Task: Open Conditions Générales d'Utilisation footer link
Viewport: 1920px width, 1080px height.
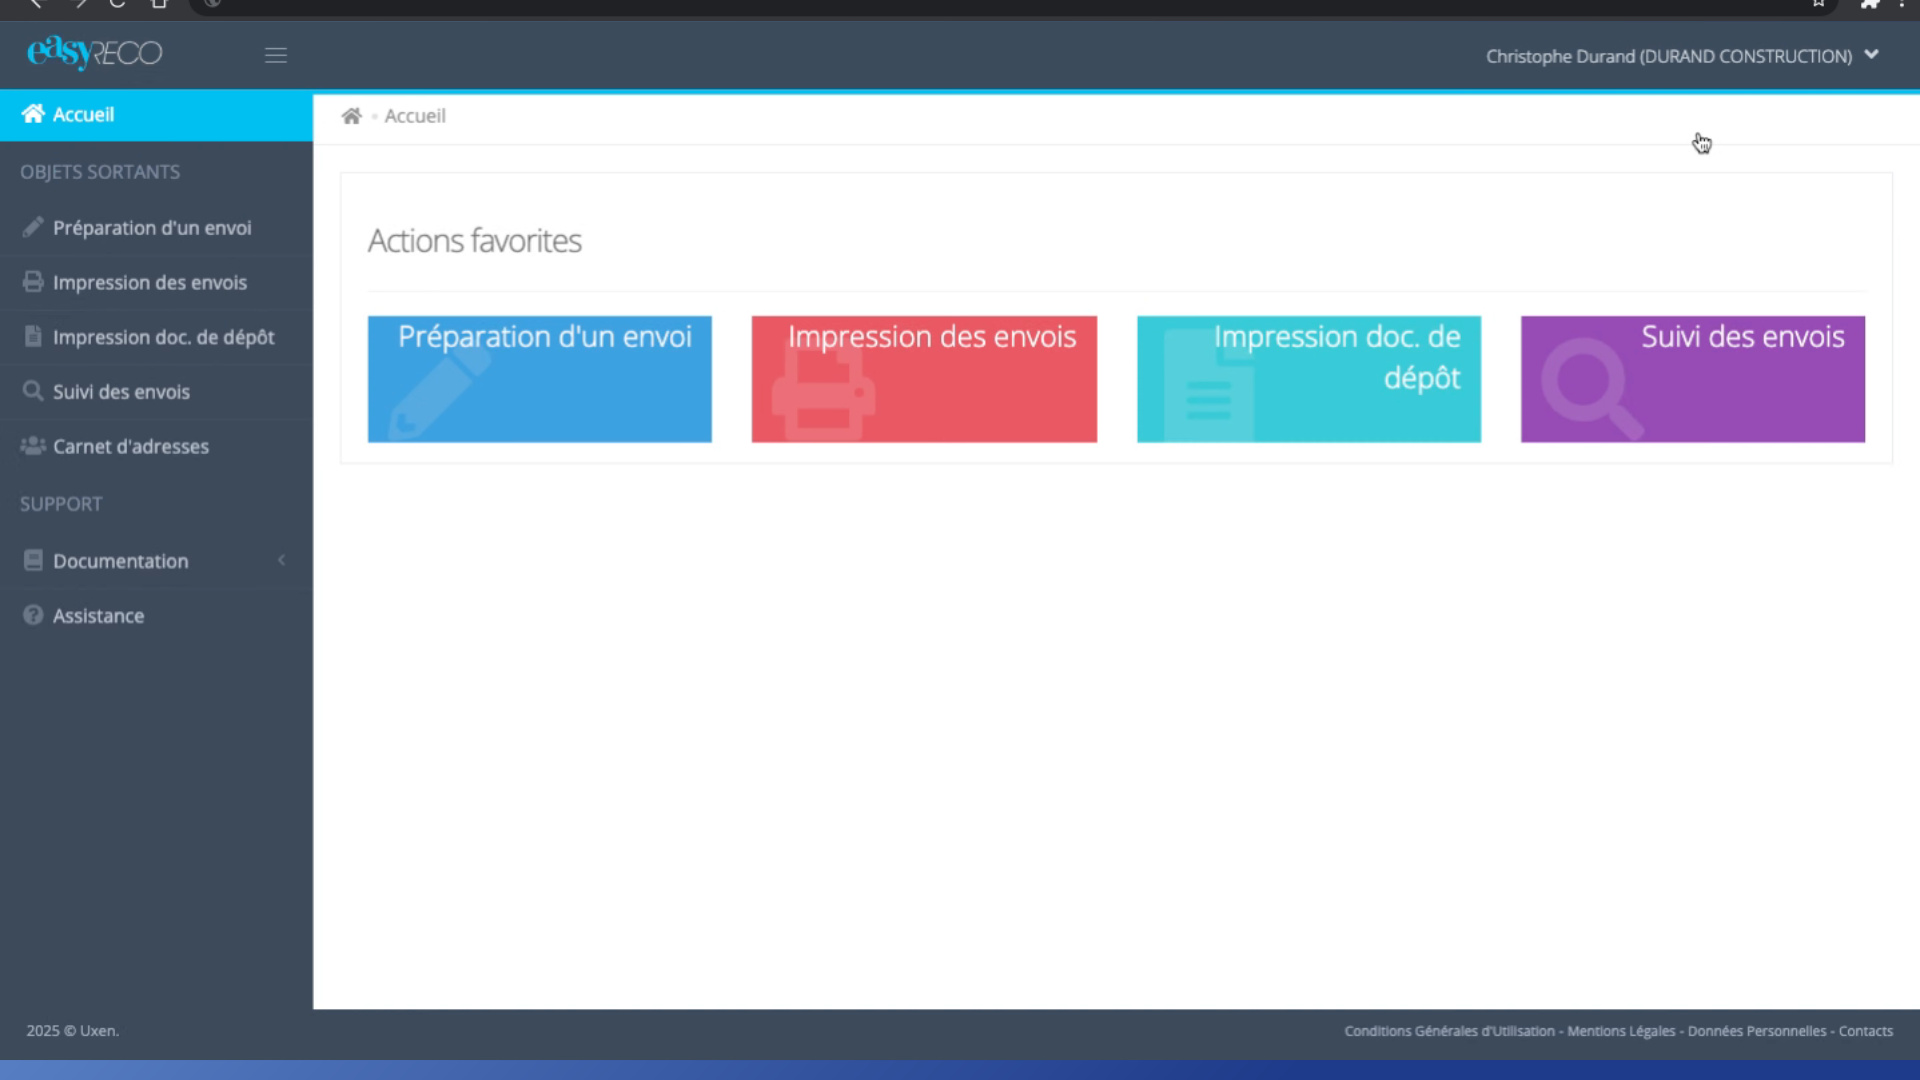Action: (1449, 1031)
